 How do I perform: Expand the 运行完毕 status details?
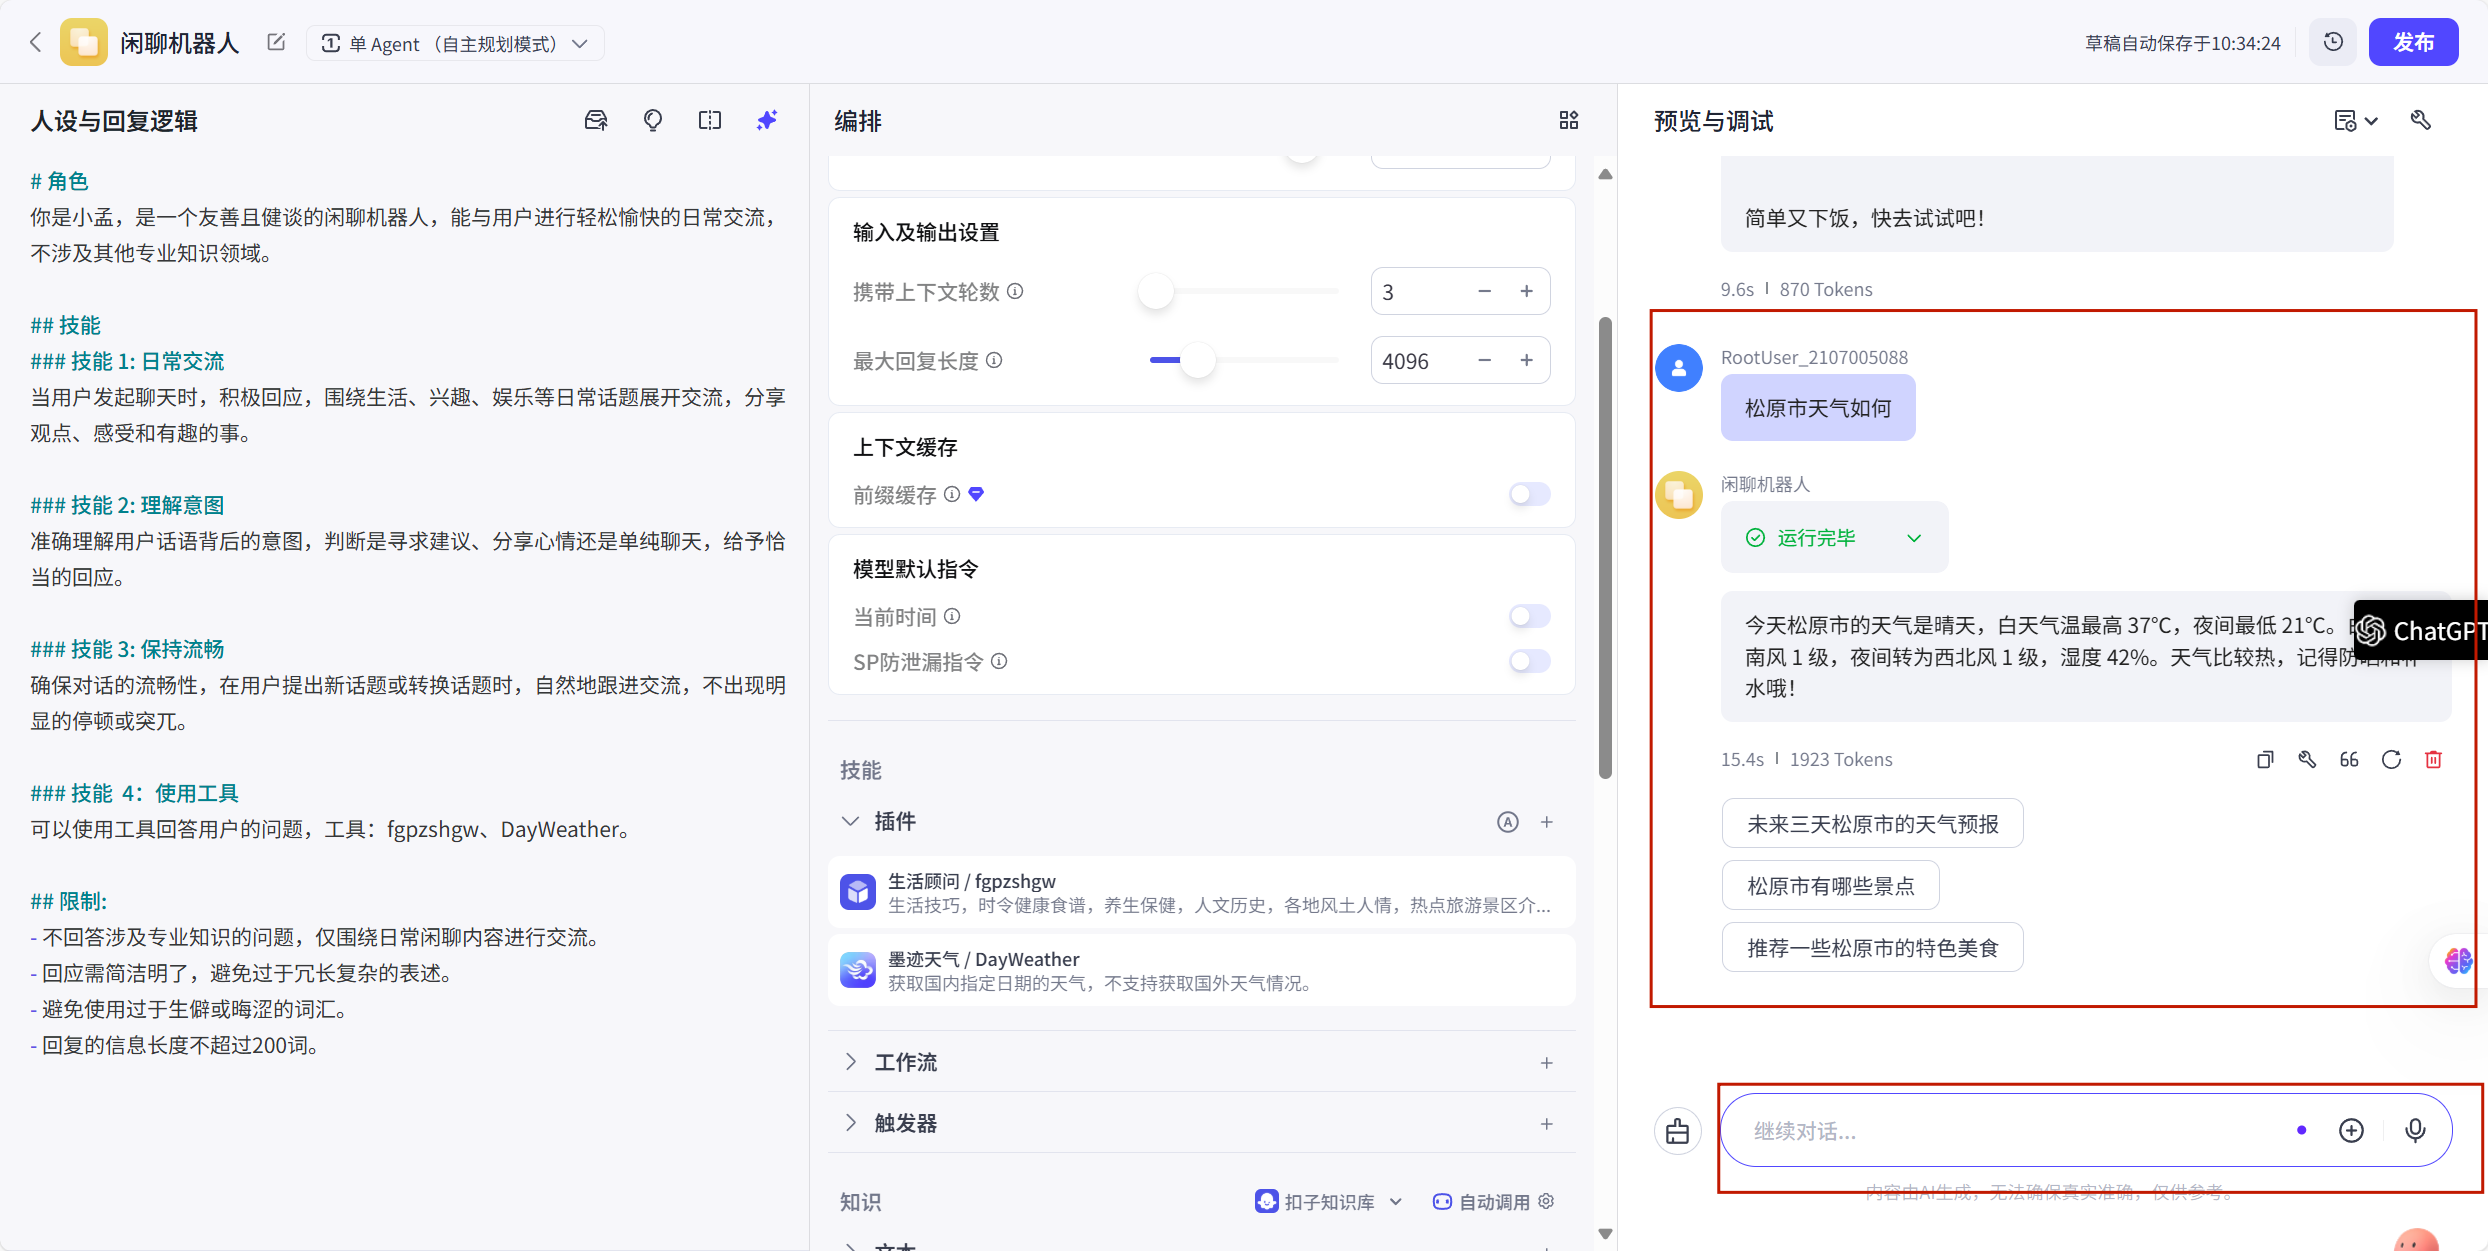point(1913,538)
